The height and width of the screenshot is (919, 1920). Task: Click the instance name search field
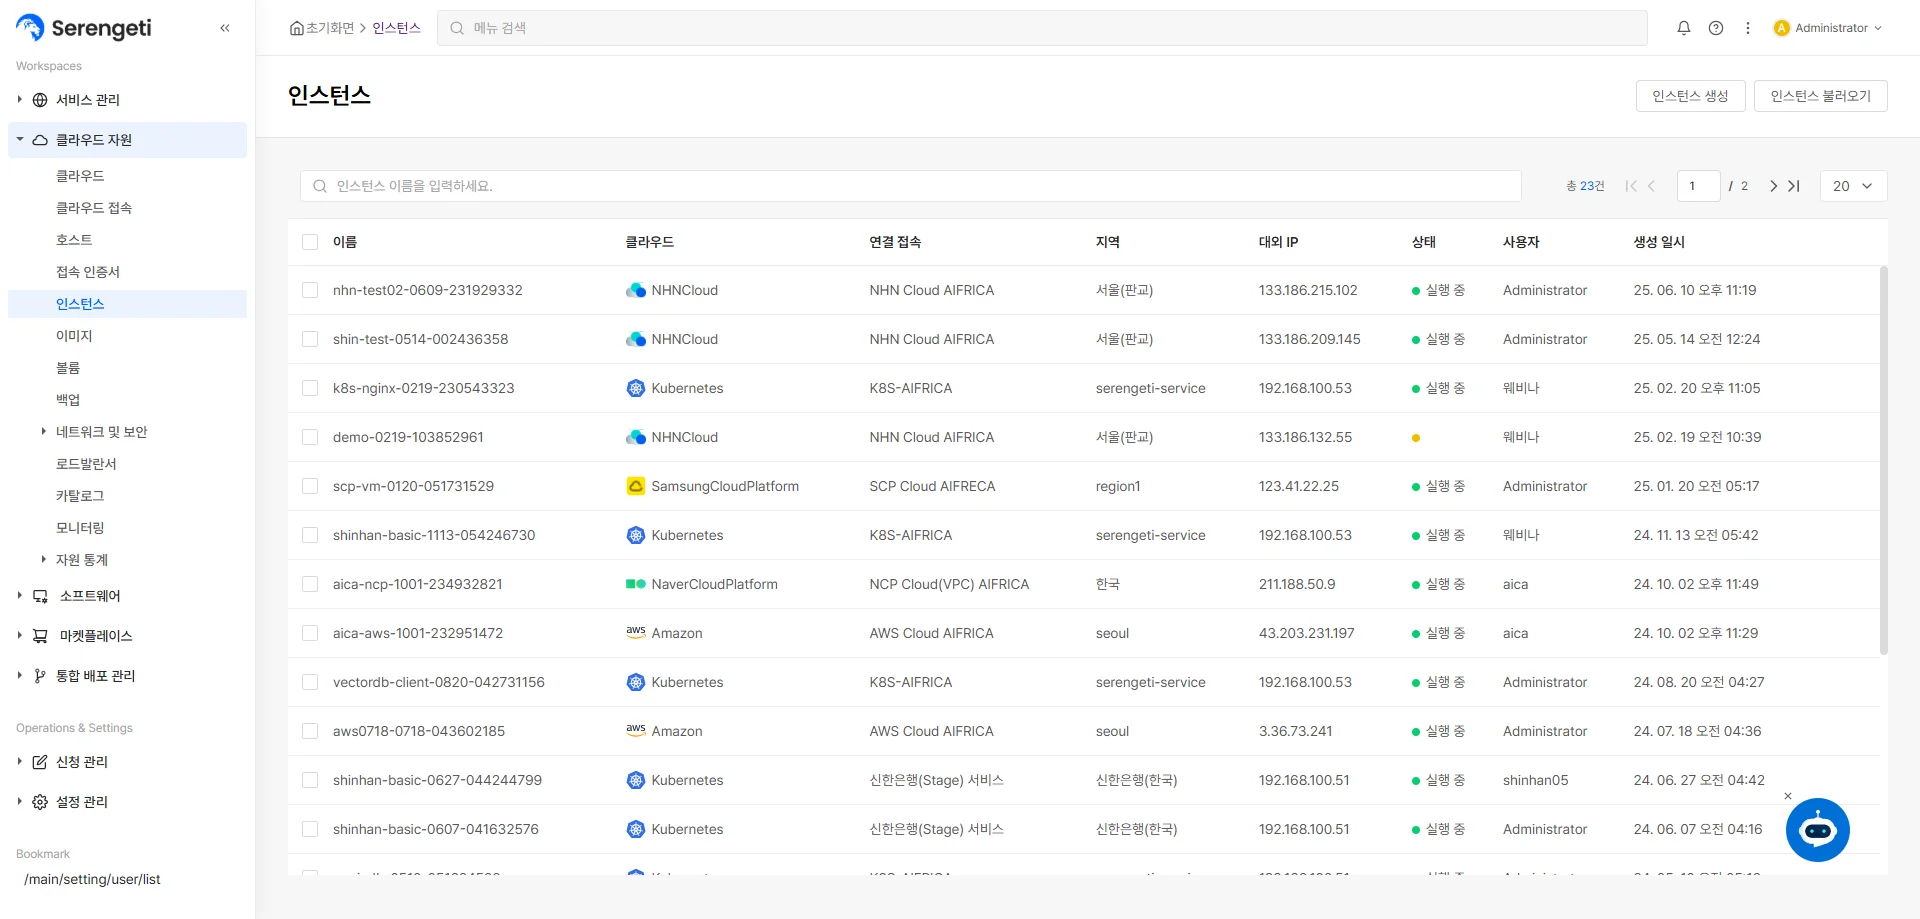[910, 186]
